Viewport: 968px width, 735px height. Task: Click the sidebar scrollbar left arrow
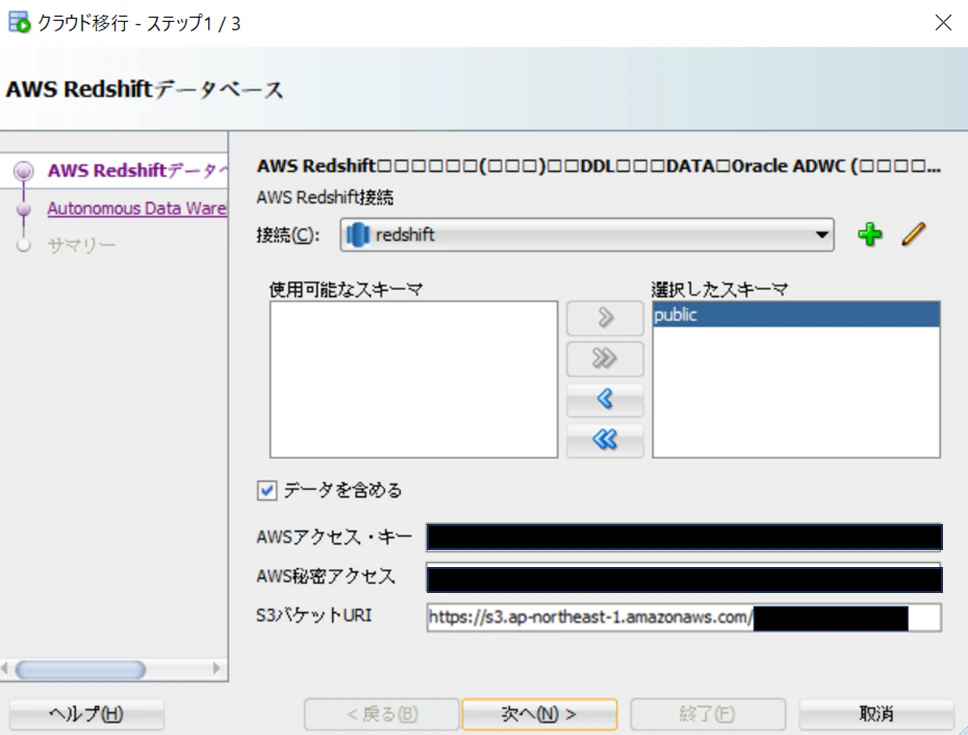5,668
